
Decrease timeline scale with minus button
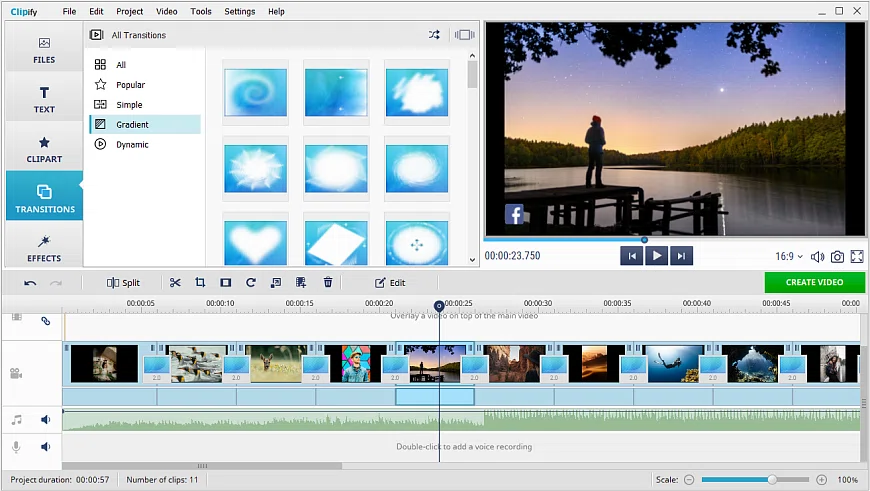tap(689, 480)
